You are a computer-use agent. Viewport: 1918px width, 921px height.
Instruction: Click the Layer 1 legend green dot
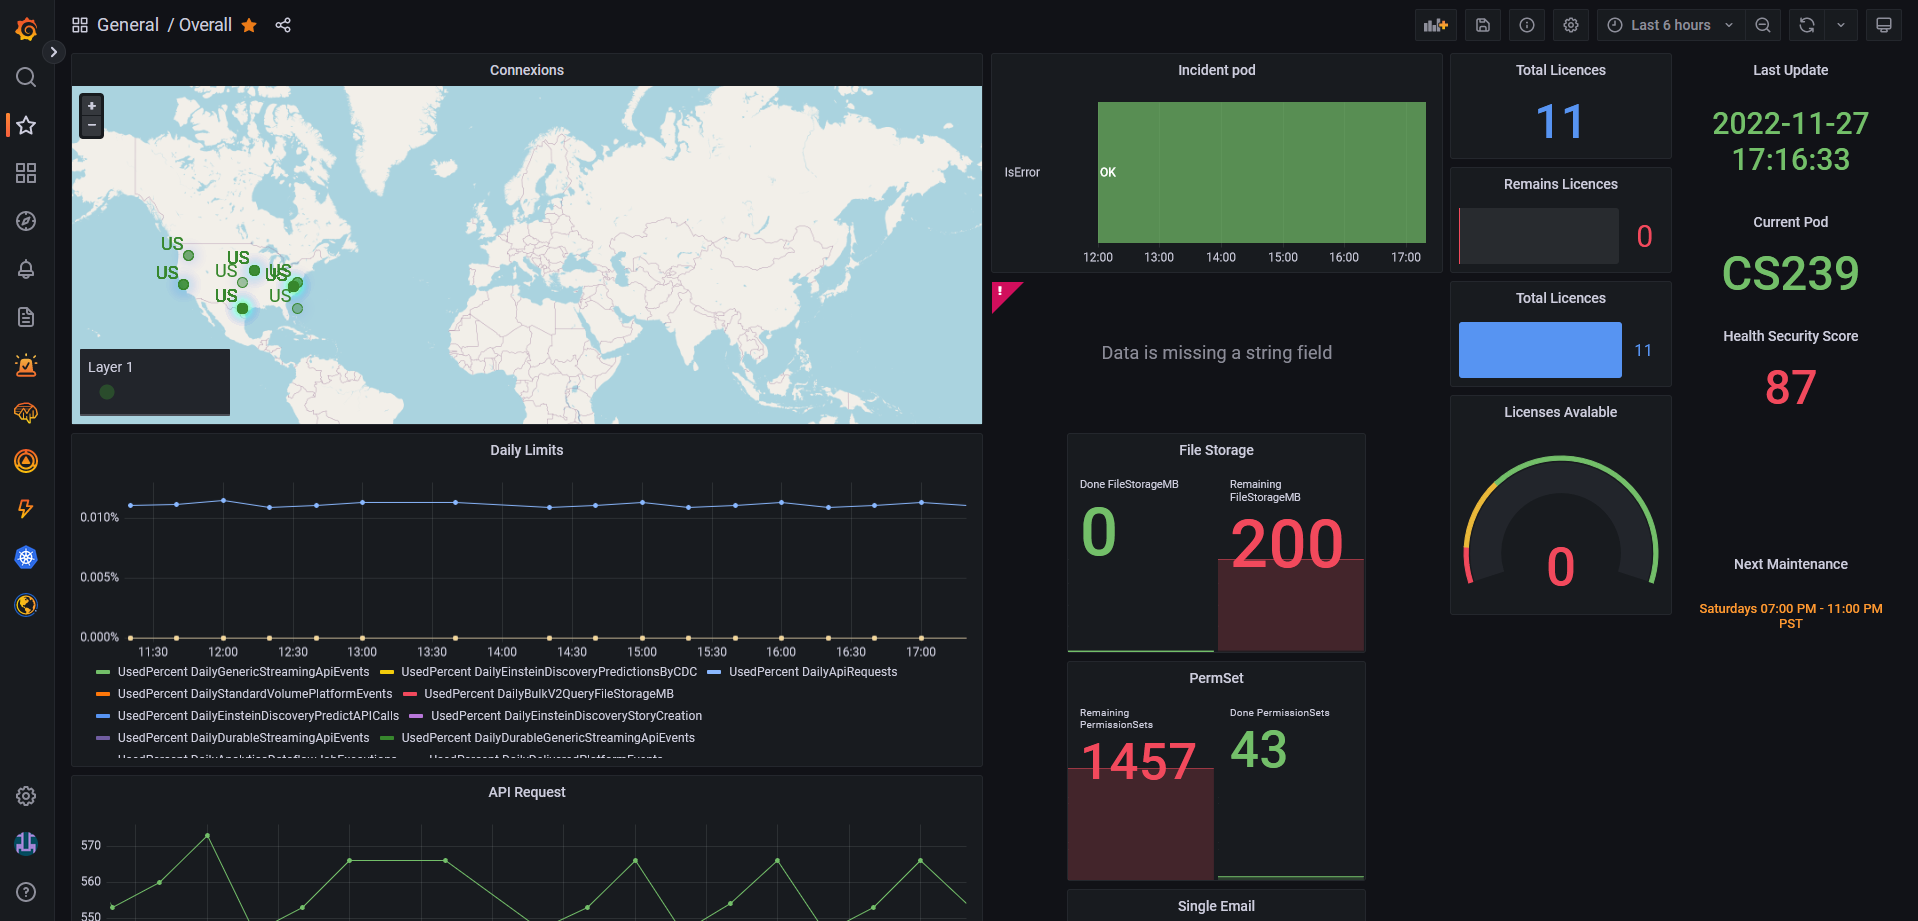point(107,392)
